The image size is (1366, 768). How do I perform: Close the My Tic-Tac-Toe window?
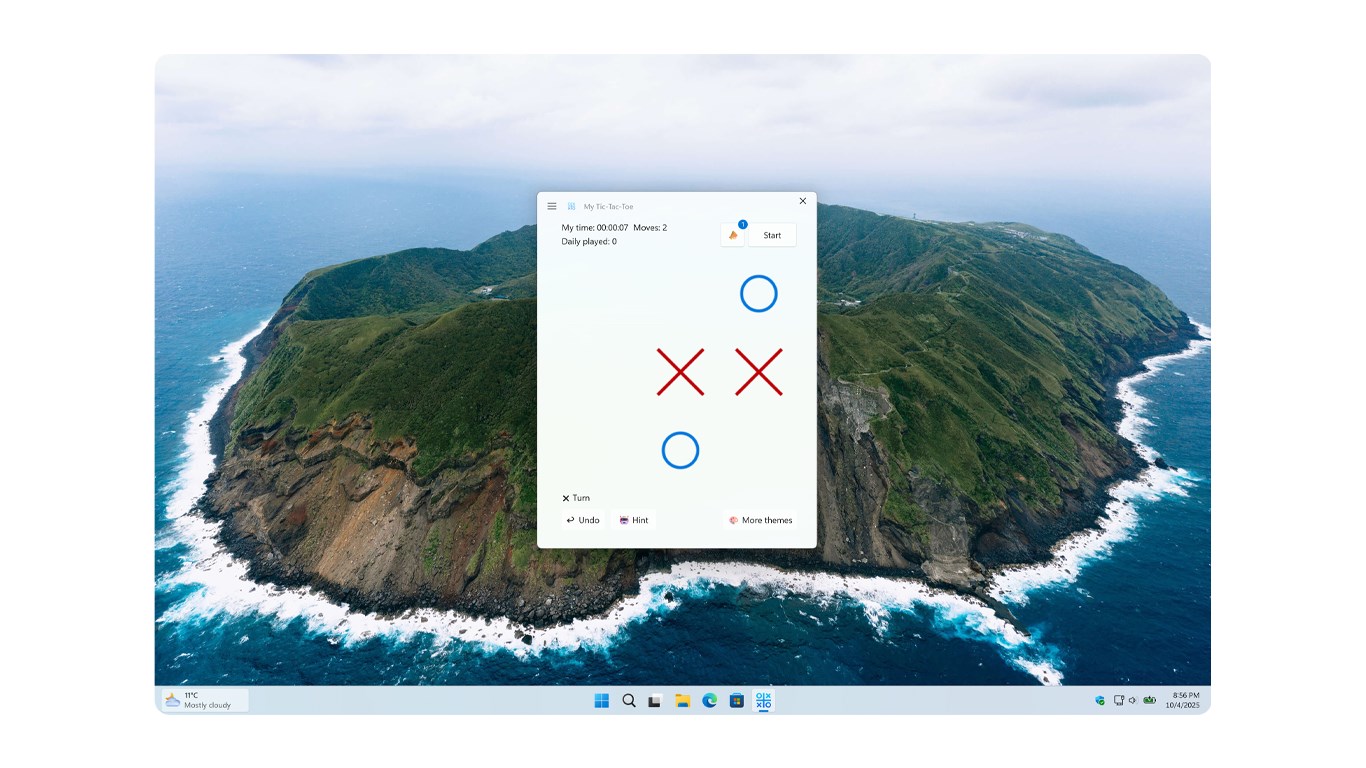coord(802,201)
